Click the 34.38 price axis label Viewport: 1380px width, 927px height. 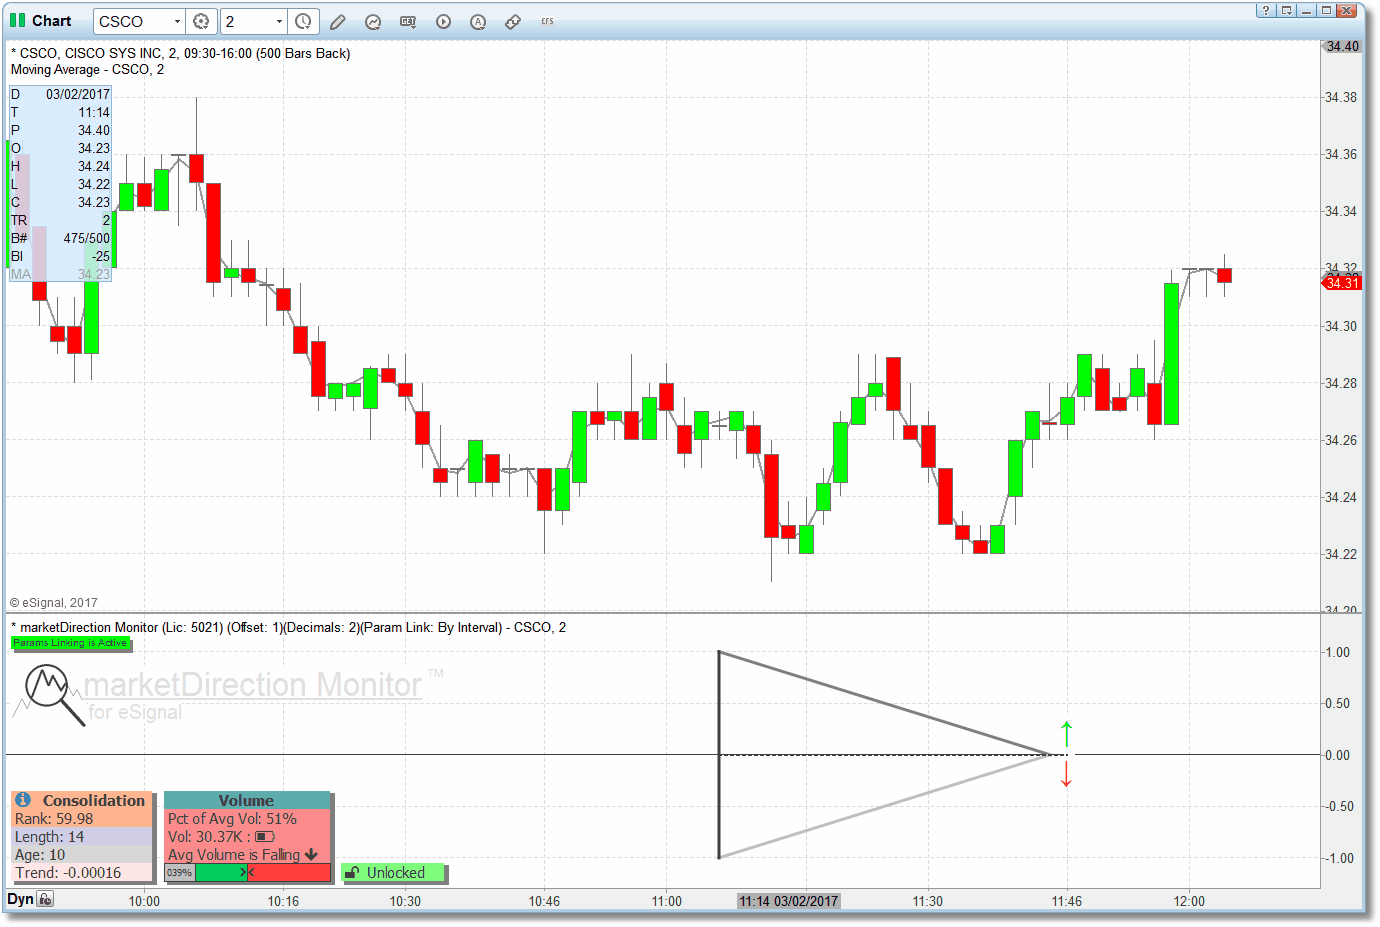(x=1341, y=97)
